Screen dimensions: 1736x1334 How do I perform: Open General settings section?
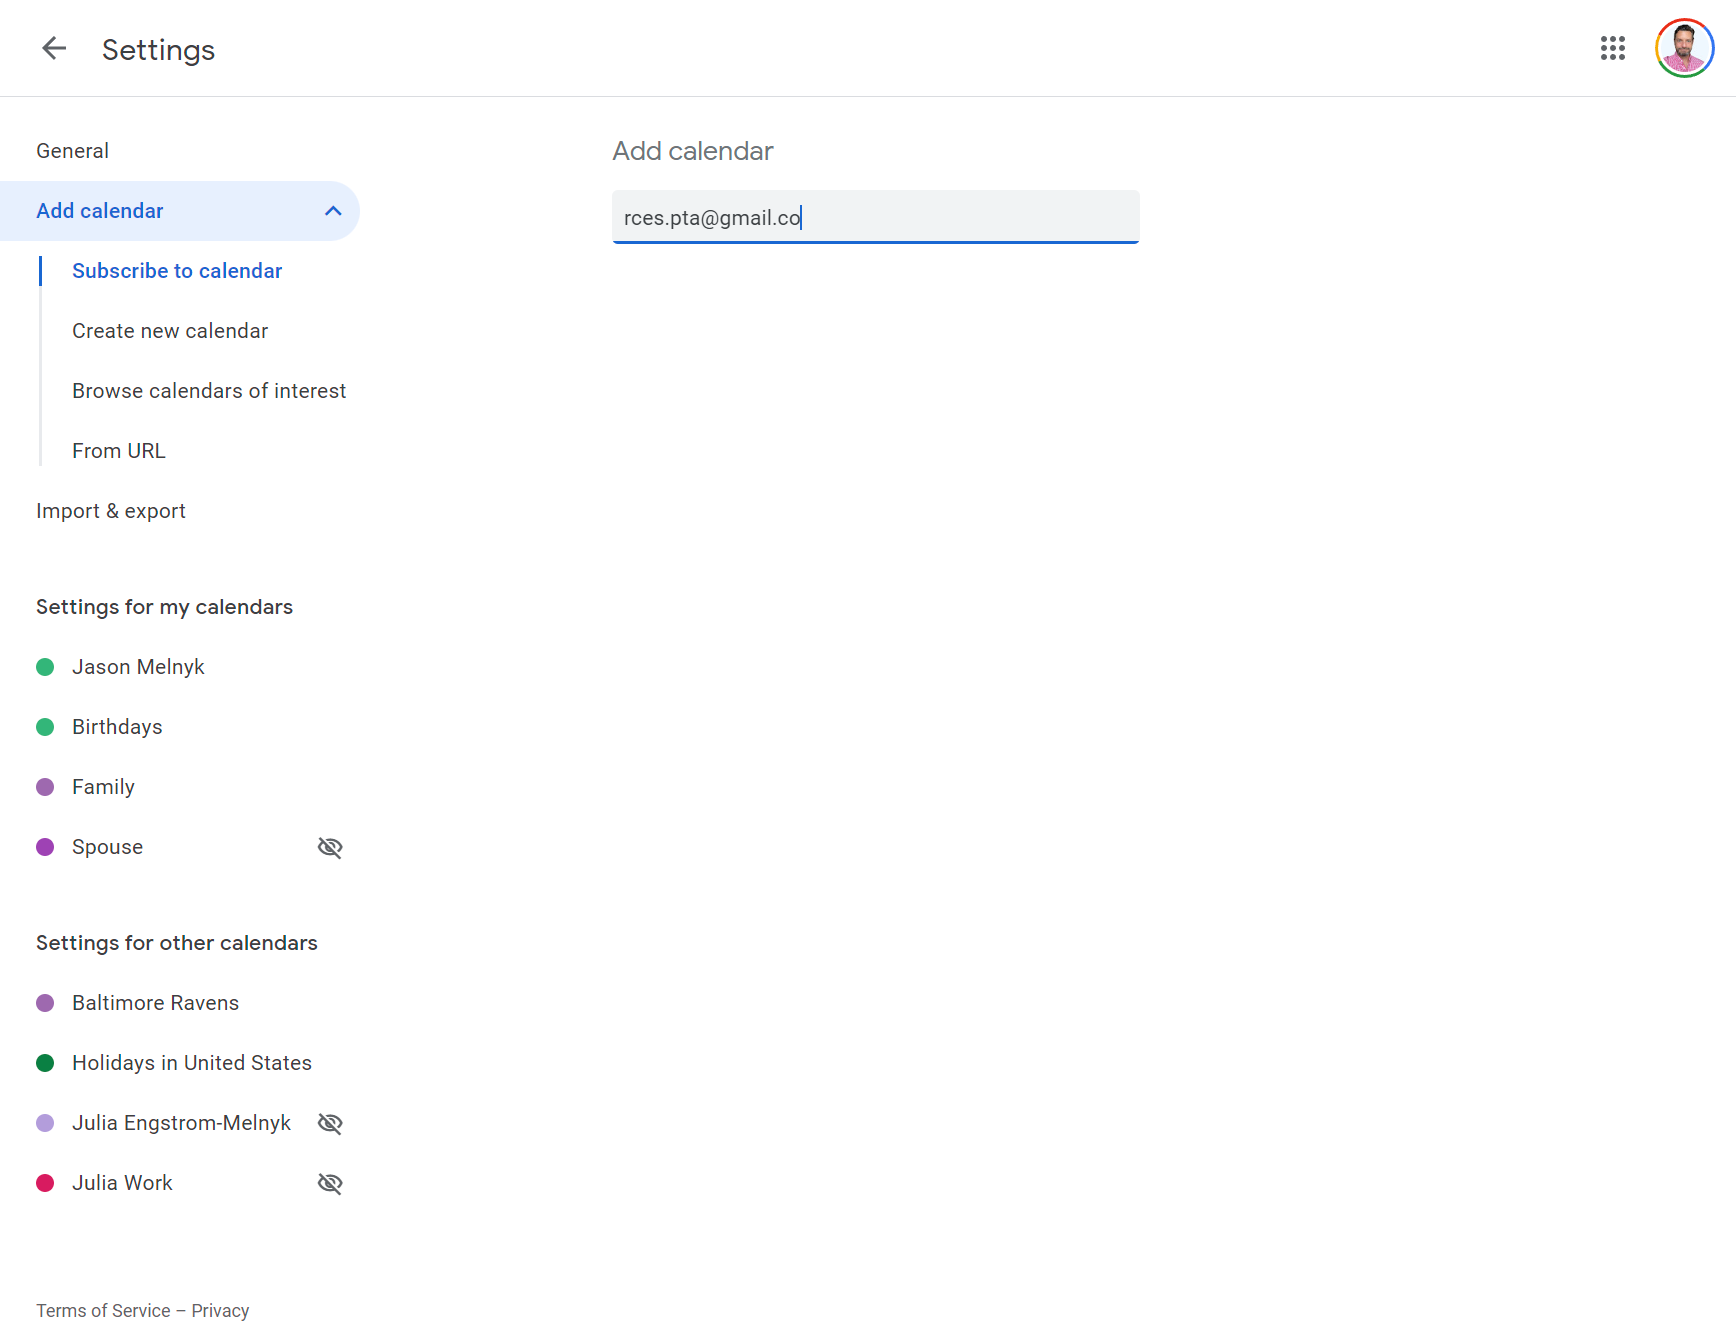tap(72, 151)
